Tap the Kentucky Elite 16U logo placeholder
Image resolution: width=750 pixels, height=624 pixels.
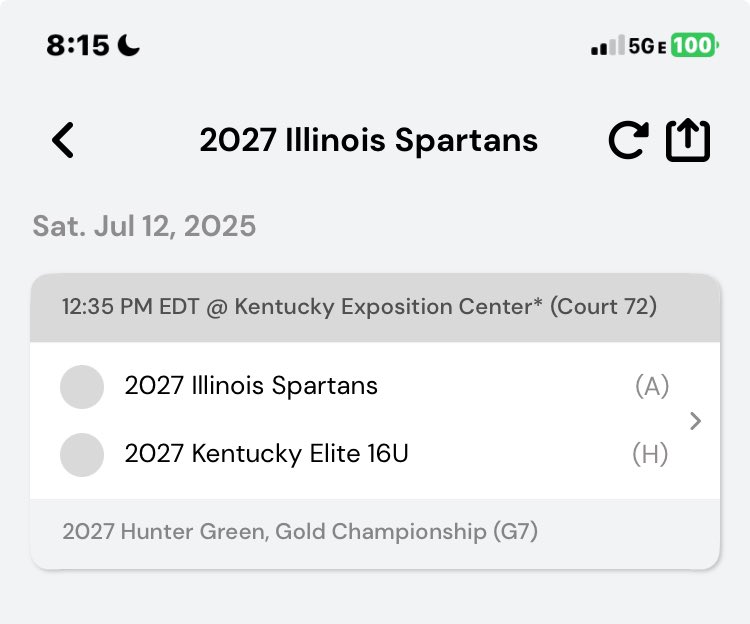[x=82, y=454]
